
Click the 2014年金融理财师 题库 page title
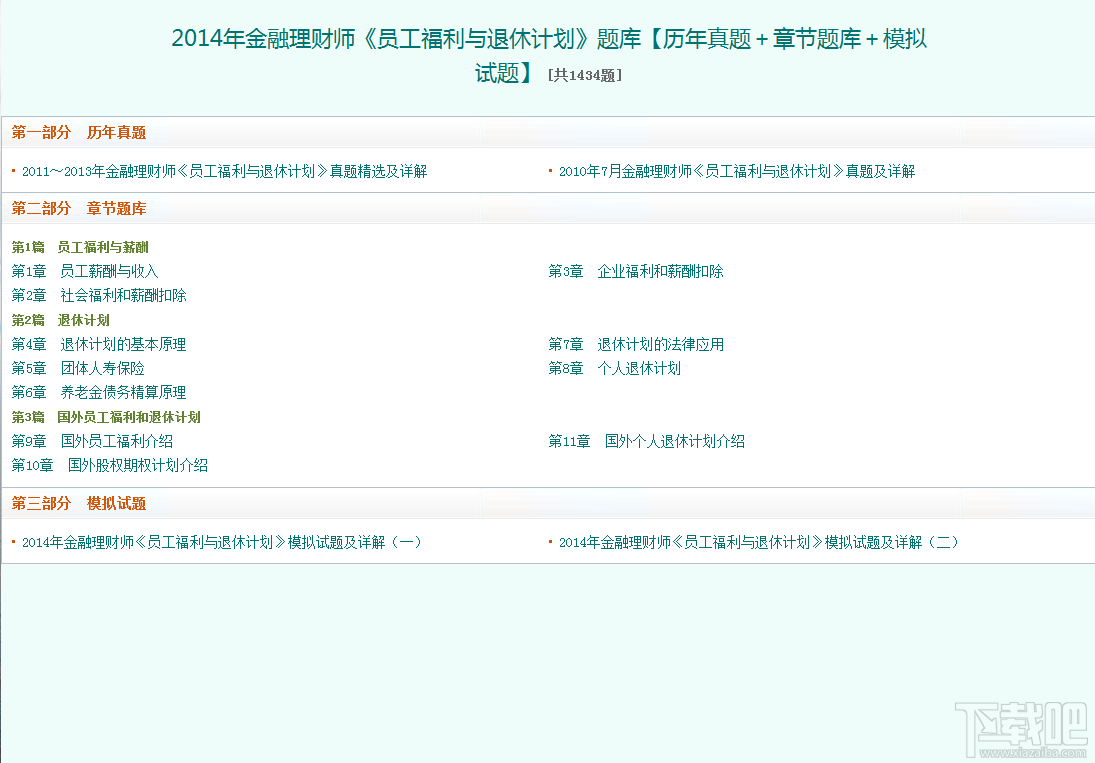point(549,54)
